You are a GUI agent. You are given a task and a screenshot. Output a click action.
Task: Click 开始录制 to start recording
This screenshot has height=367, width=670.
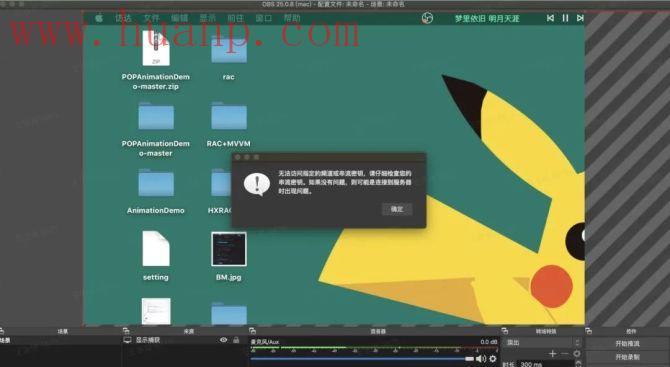pyautogui.click(x=627, y=357)
